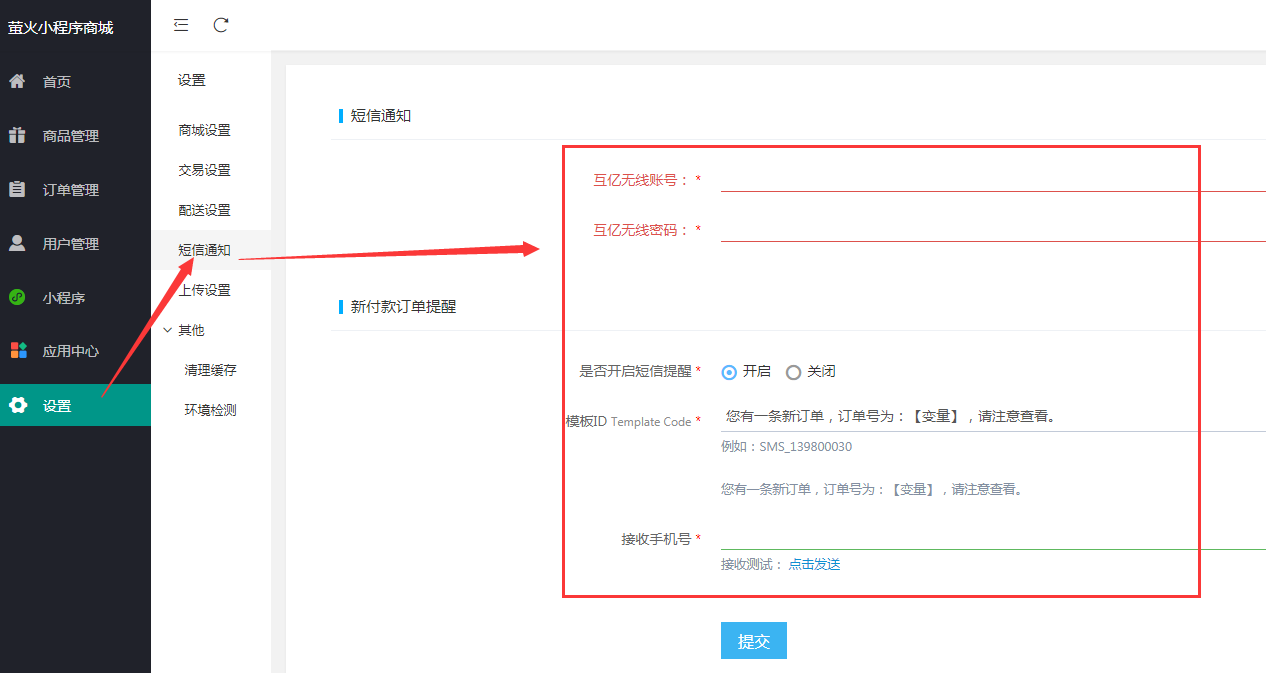Open 小程序 in the main menu

(75, 298)
